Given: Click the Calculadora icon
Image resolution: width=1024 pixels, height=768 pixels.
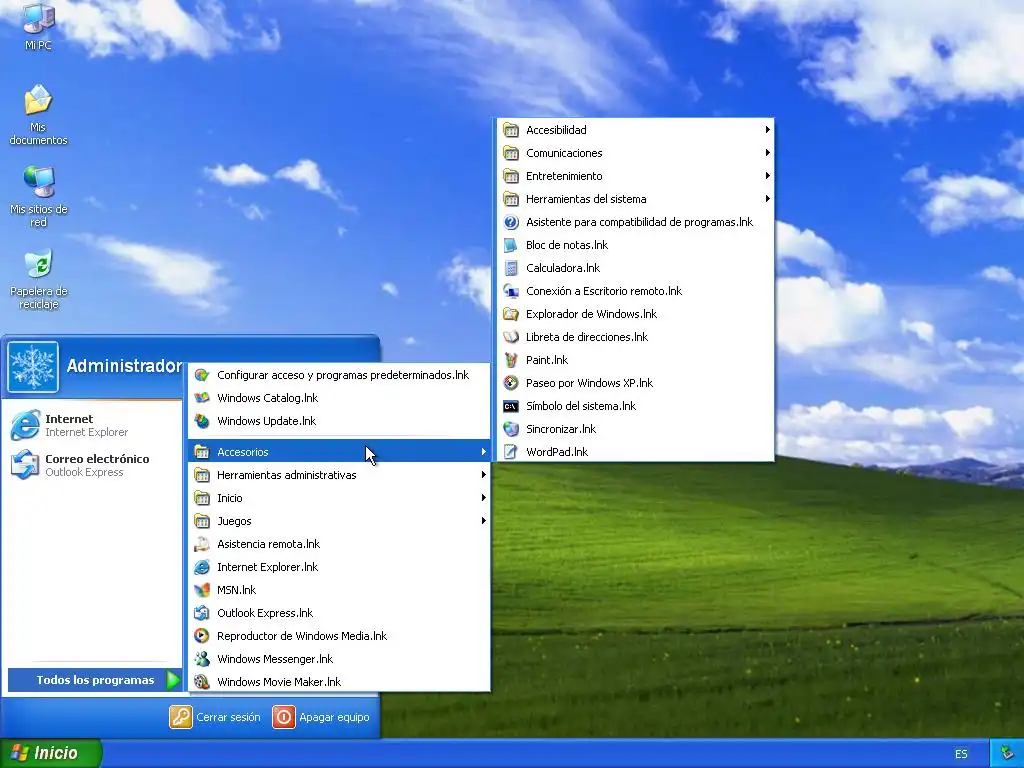Looking at the screenshot, I should (511, 268).
